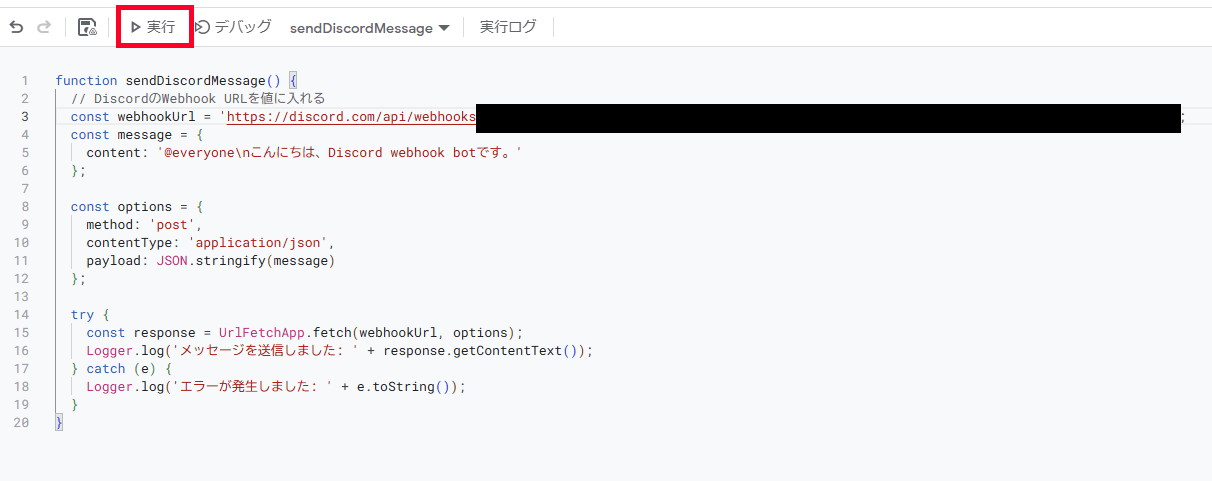Open the 実行ログ execution log

pyautogui.click(x=508, y=27)
